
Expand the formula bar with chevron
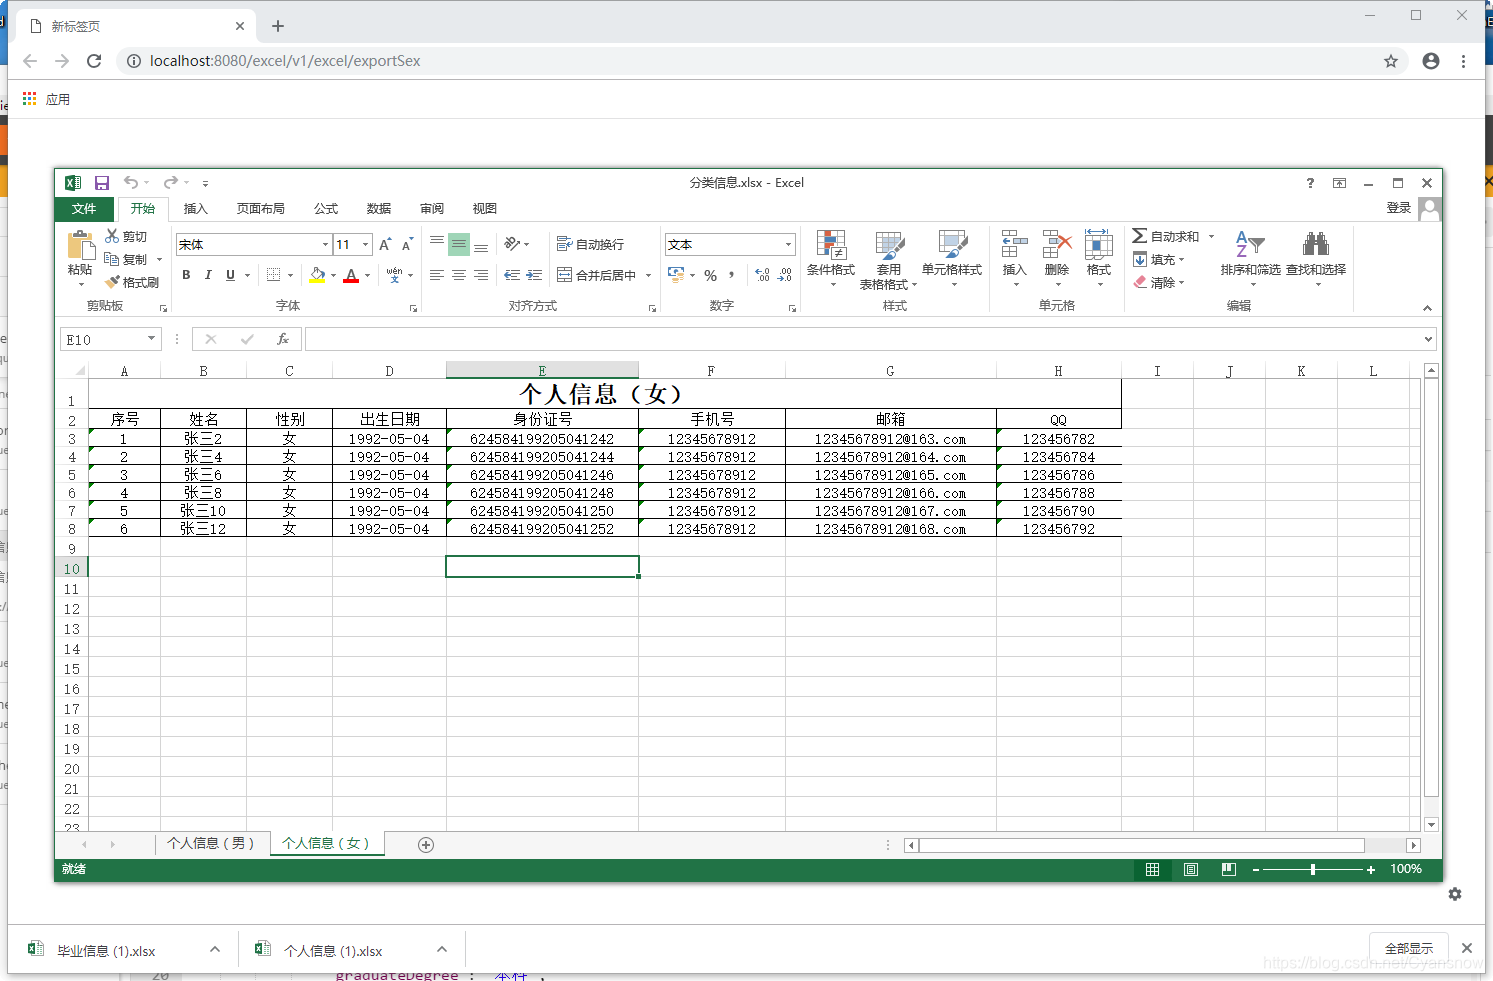(x=1428, y=339)
